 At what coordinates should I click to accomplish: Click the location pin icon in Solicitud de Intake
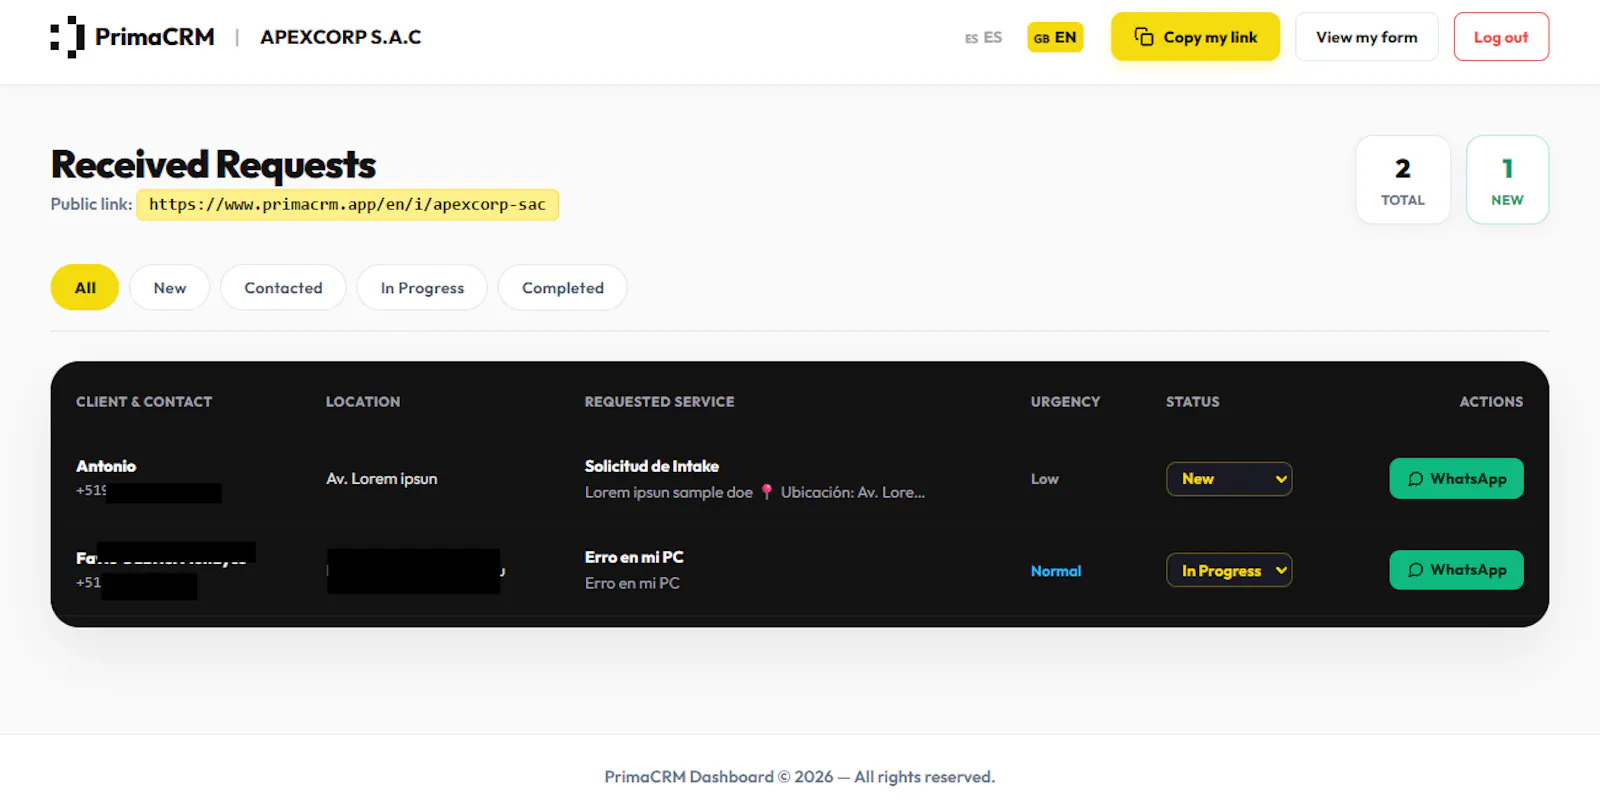coord(767,492)
